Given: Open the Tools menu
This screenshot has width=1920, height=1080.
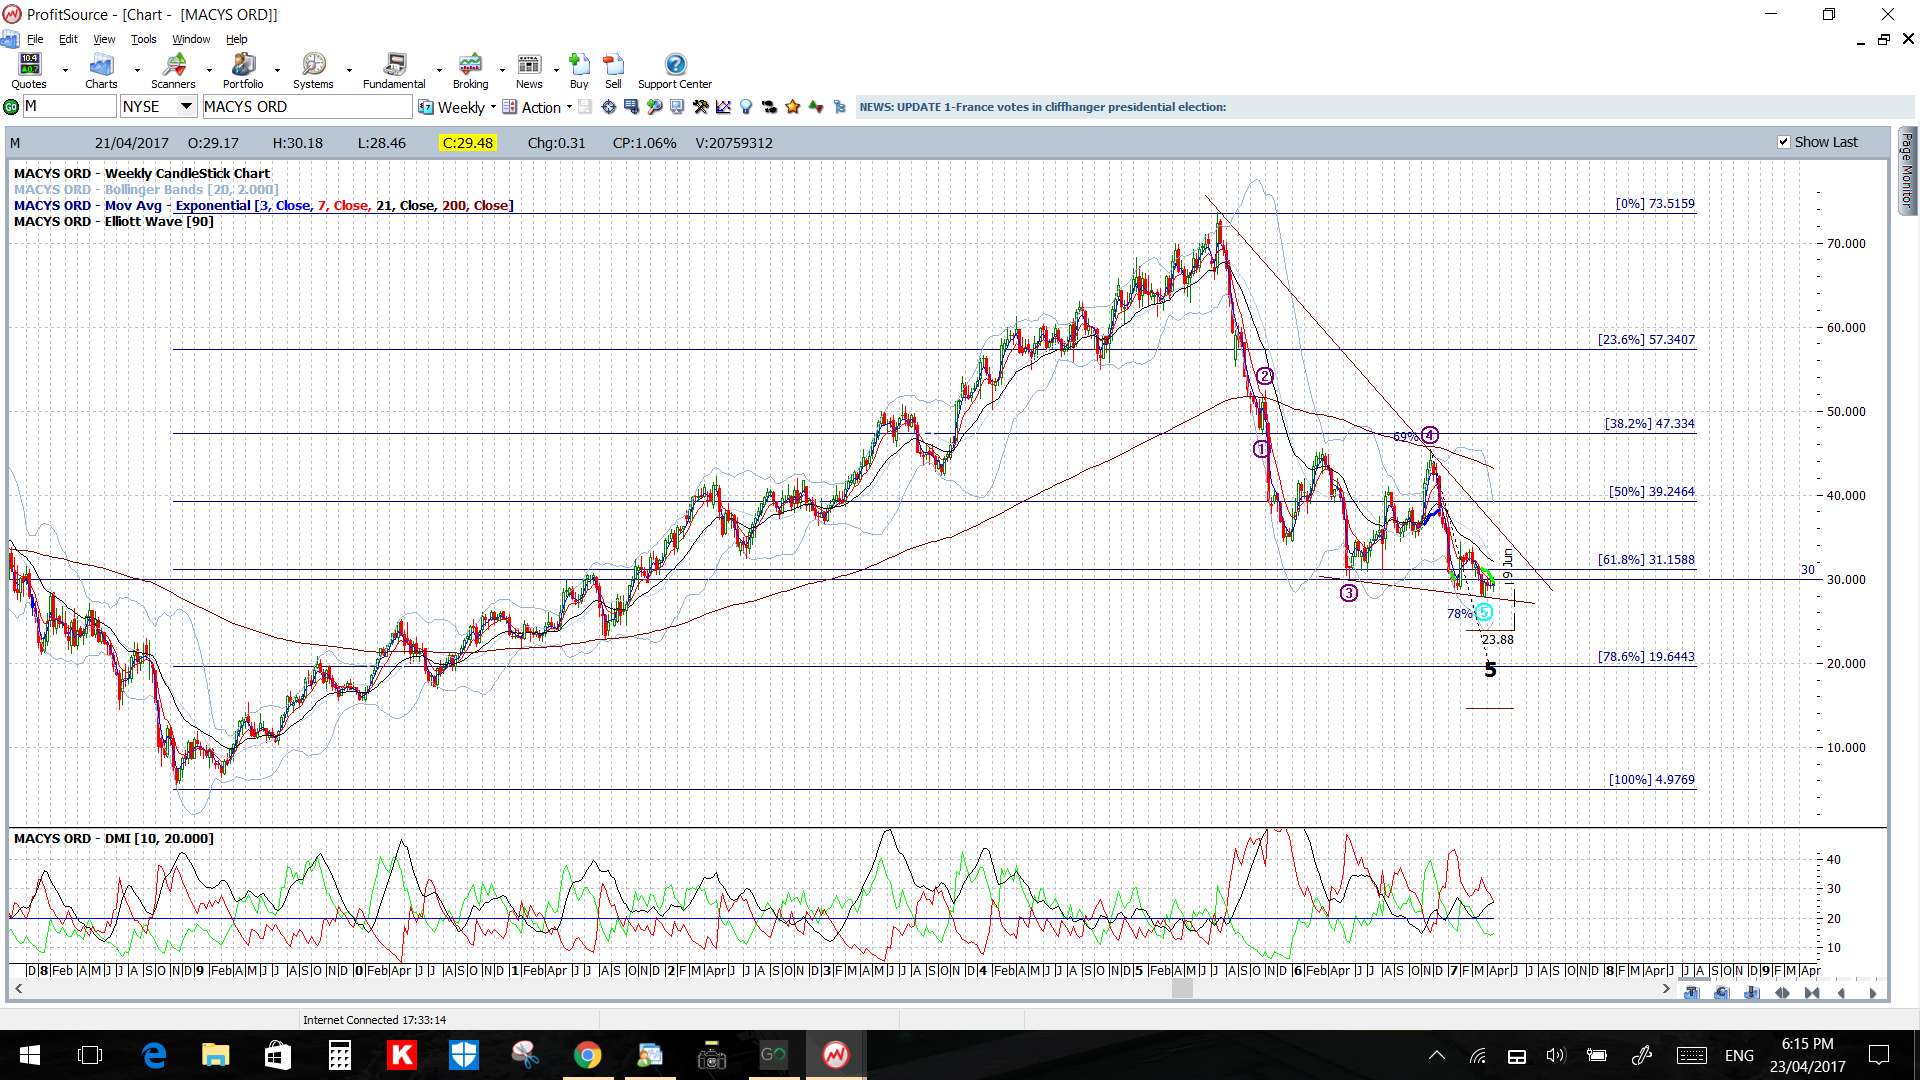Looking at the screenshot, I should point(143,39).
